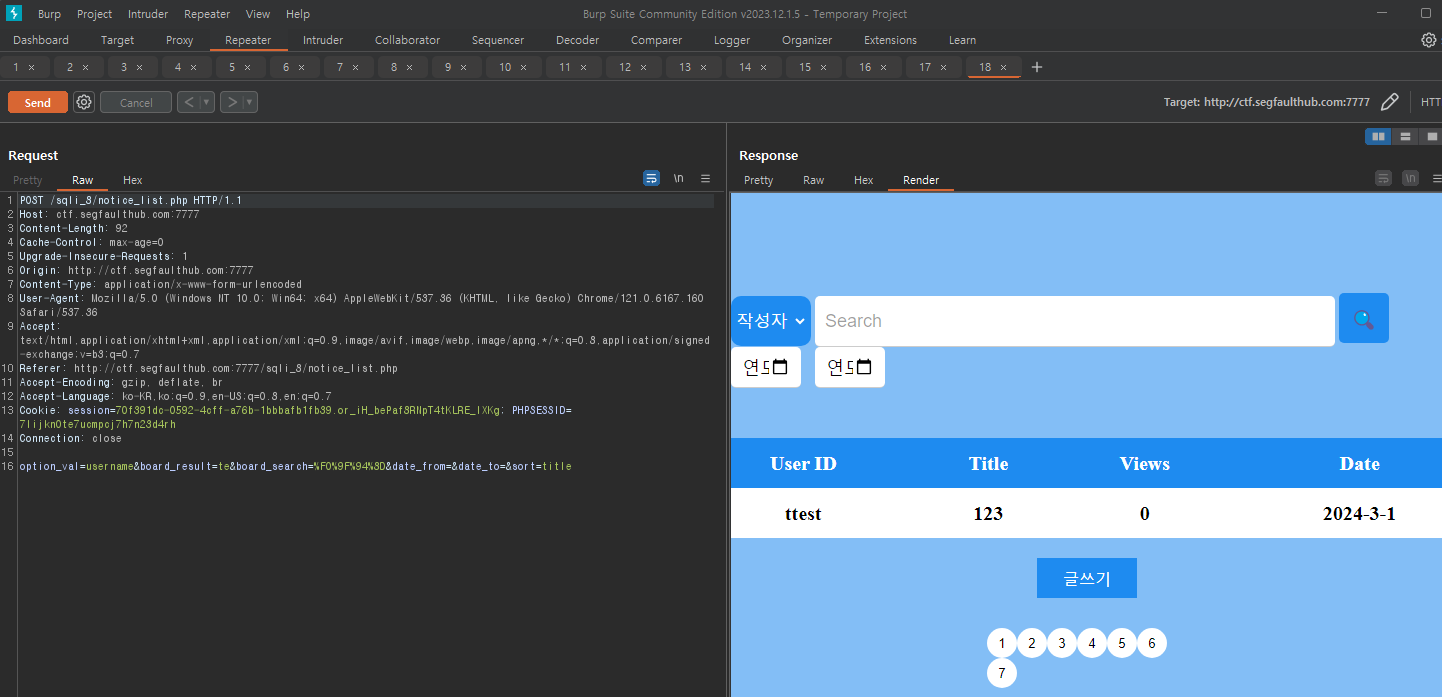
Task: Click the orange Send button
Action: (37, 102)
